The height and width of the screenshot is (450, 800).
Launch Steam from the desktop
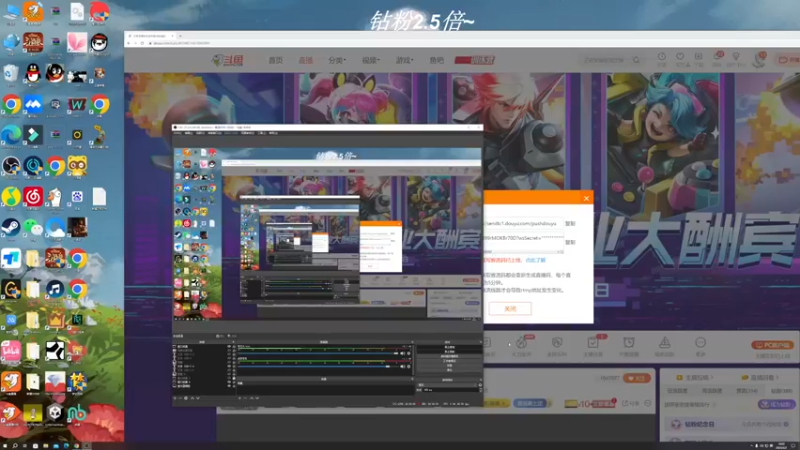pos(11,228)
